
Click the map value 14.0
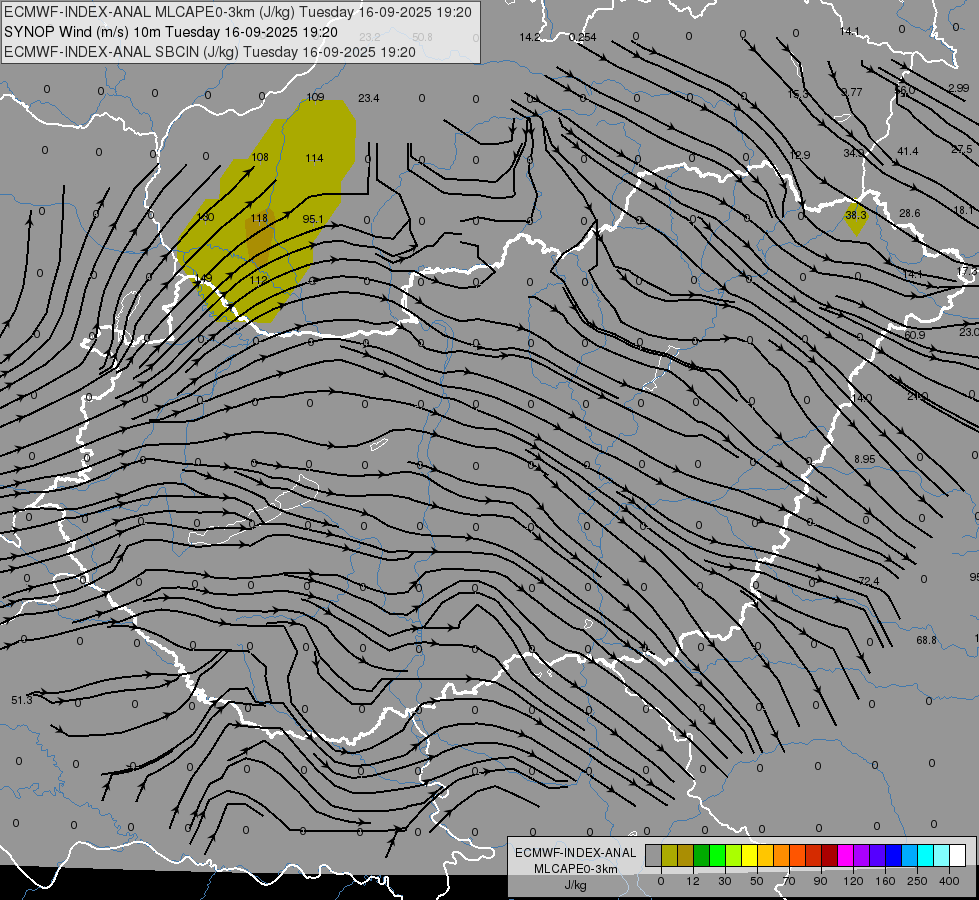tap(862, 398)
